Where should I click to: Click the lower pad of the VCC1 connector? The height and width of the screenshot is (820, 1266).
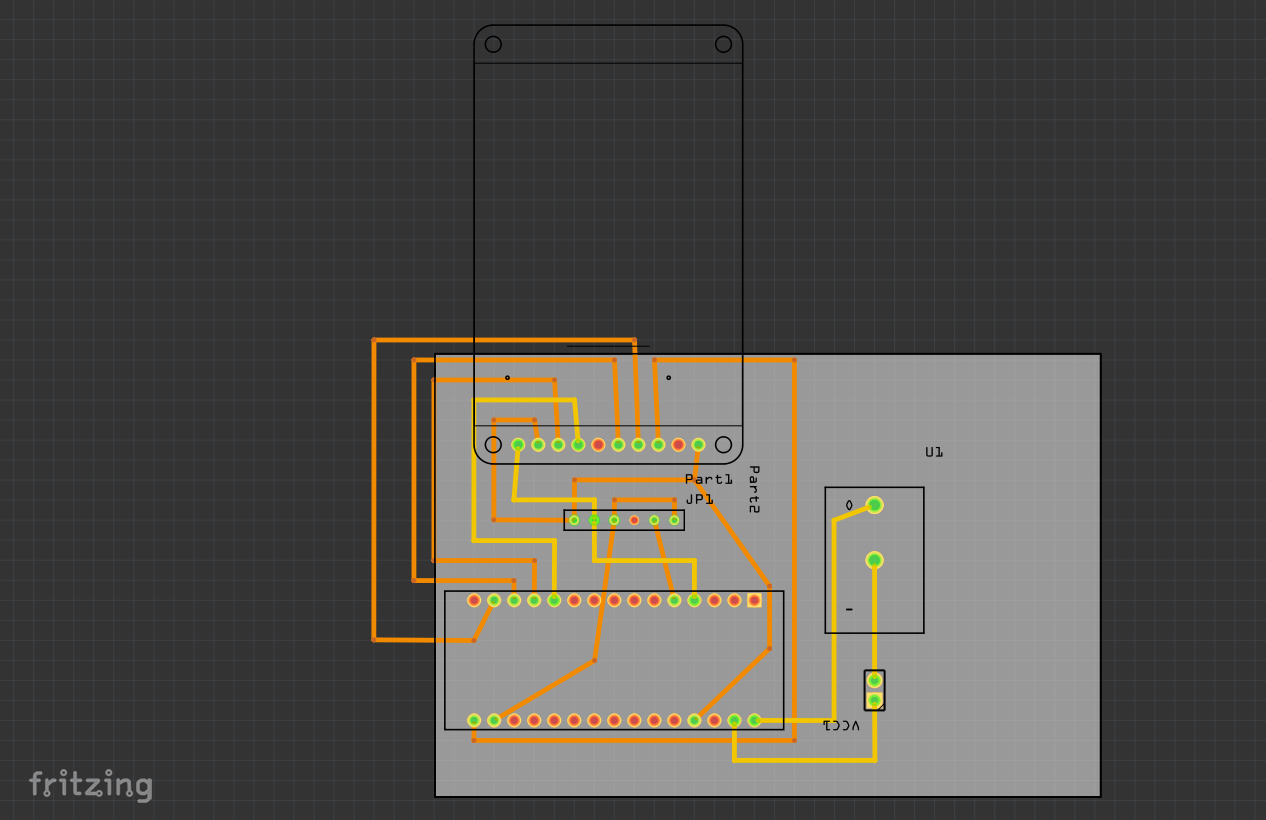[x=875, y=699]
